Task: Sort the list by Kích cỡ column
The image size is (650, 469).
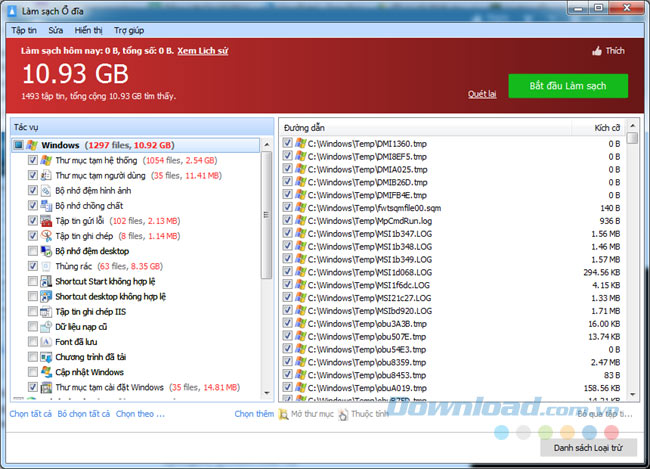Action: [x=606, y=128]
